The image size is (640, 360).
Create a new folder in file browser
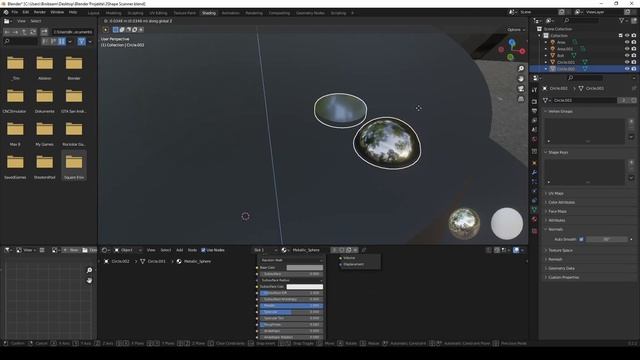(x=44, y=32)
